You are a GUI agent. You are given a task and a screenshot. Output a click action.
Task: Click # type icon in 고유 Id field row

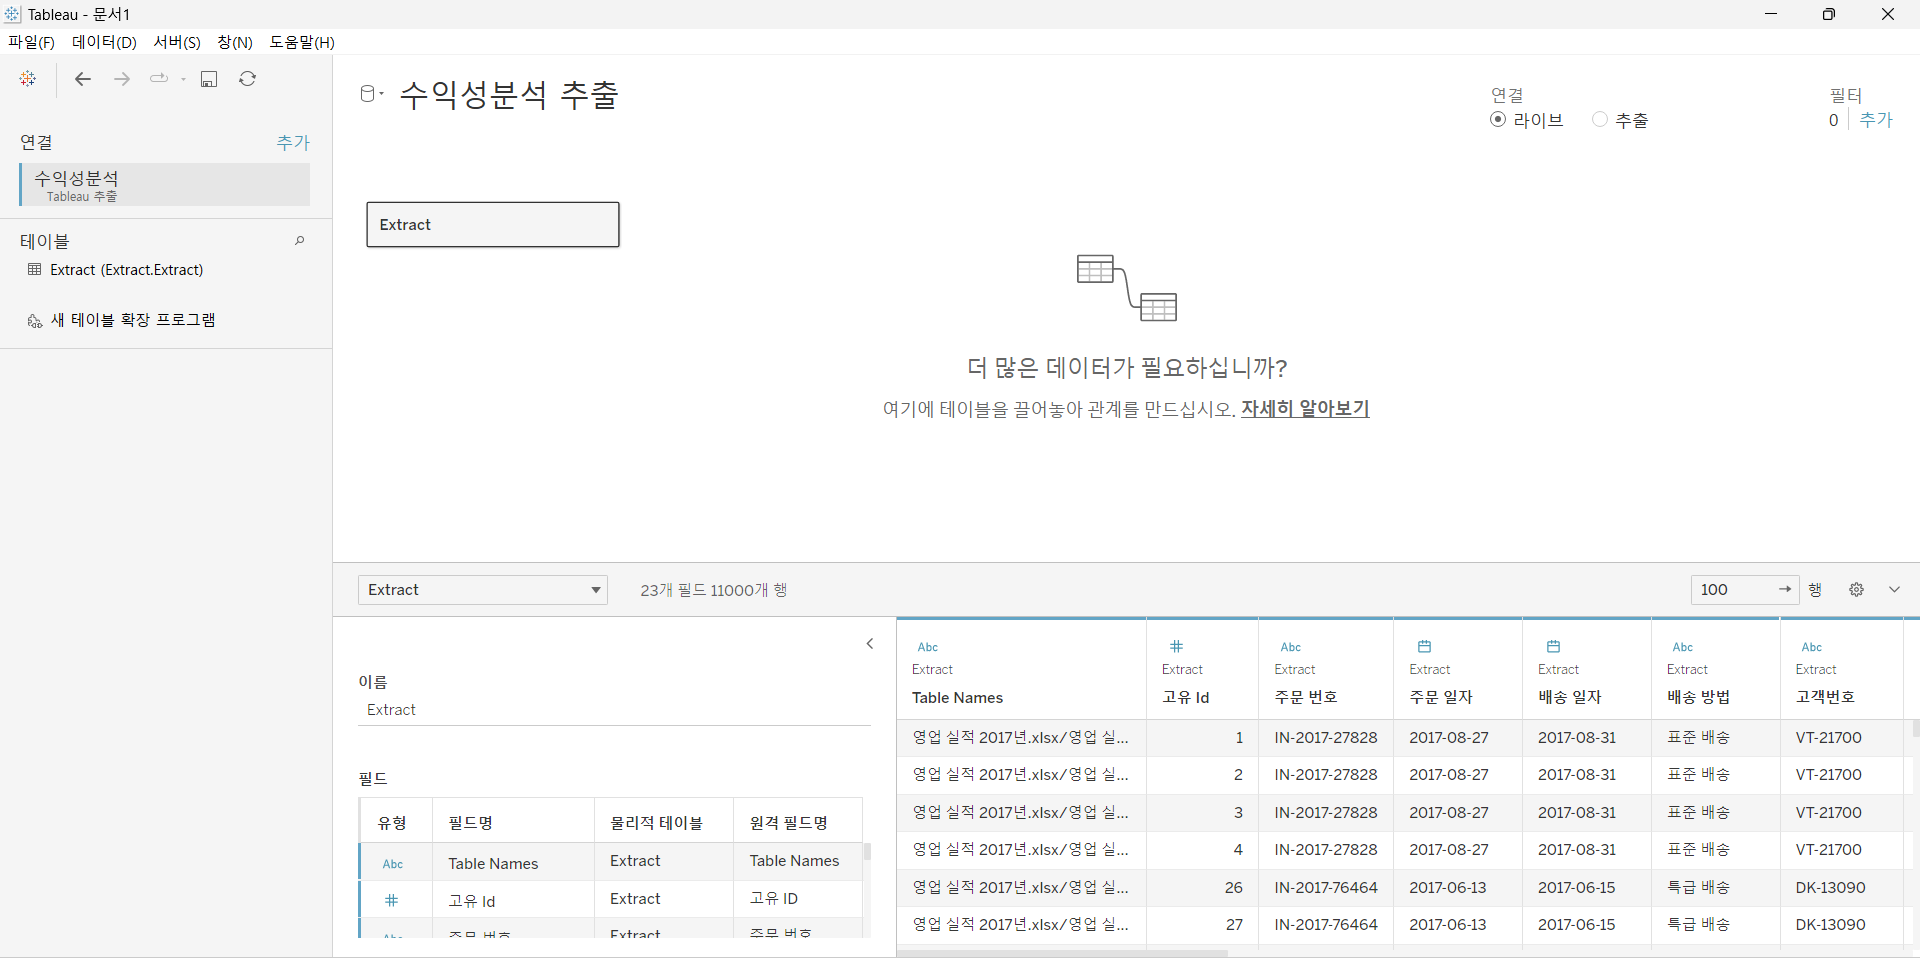[392, 901]
